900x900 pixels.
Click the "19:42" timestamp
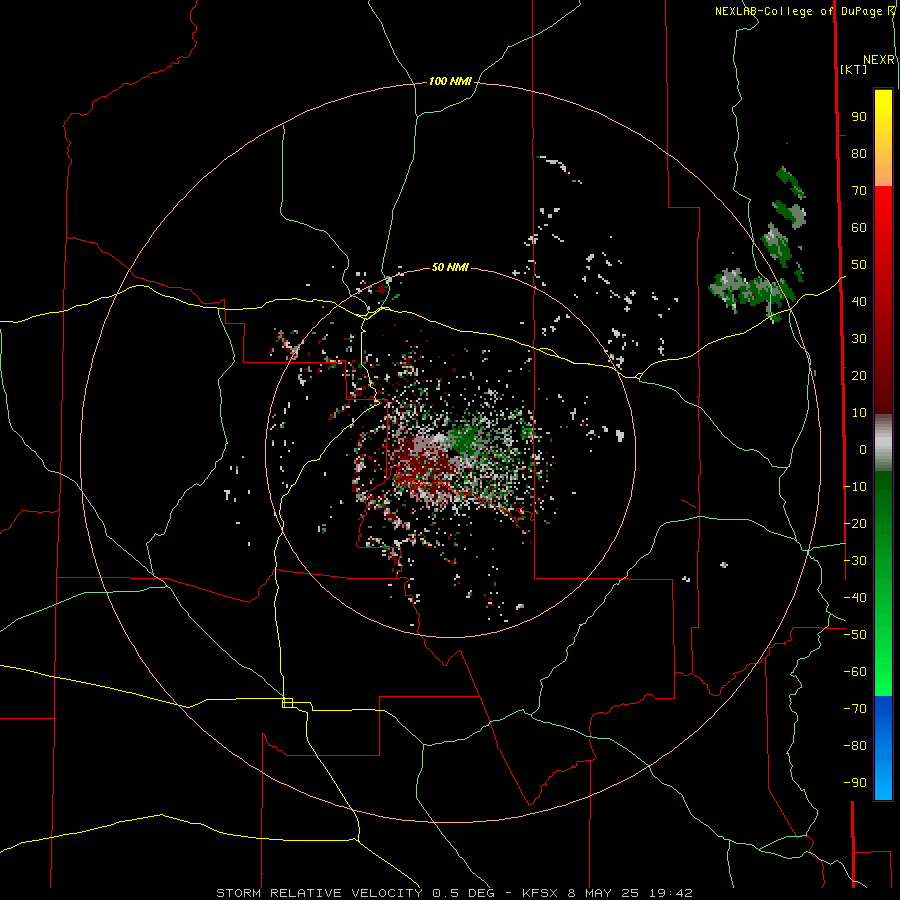click(670, 893)
